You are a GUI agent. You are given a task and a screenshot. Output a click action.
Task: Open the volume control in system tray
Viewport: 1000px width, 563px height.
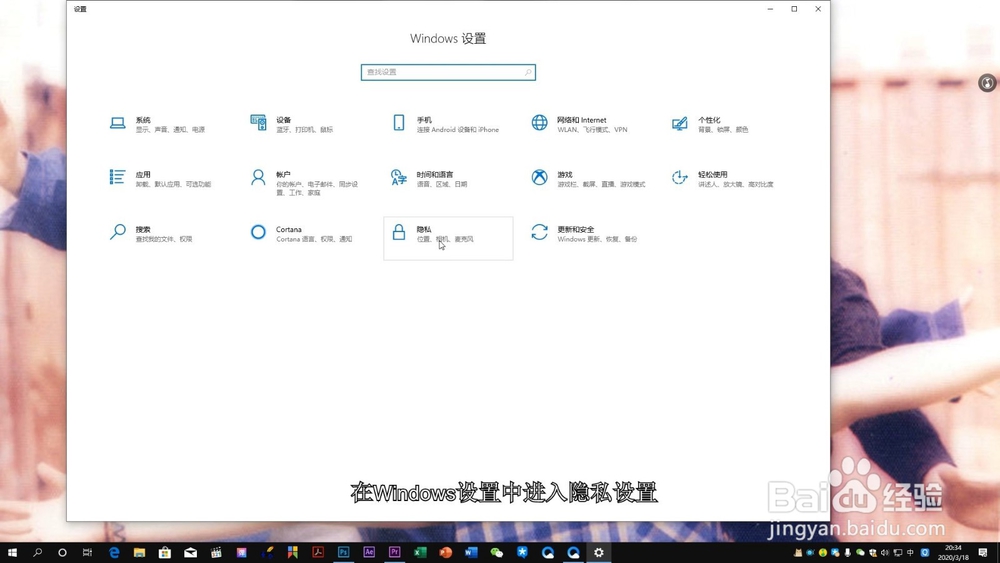click(x=885, y=553)
